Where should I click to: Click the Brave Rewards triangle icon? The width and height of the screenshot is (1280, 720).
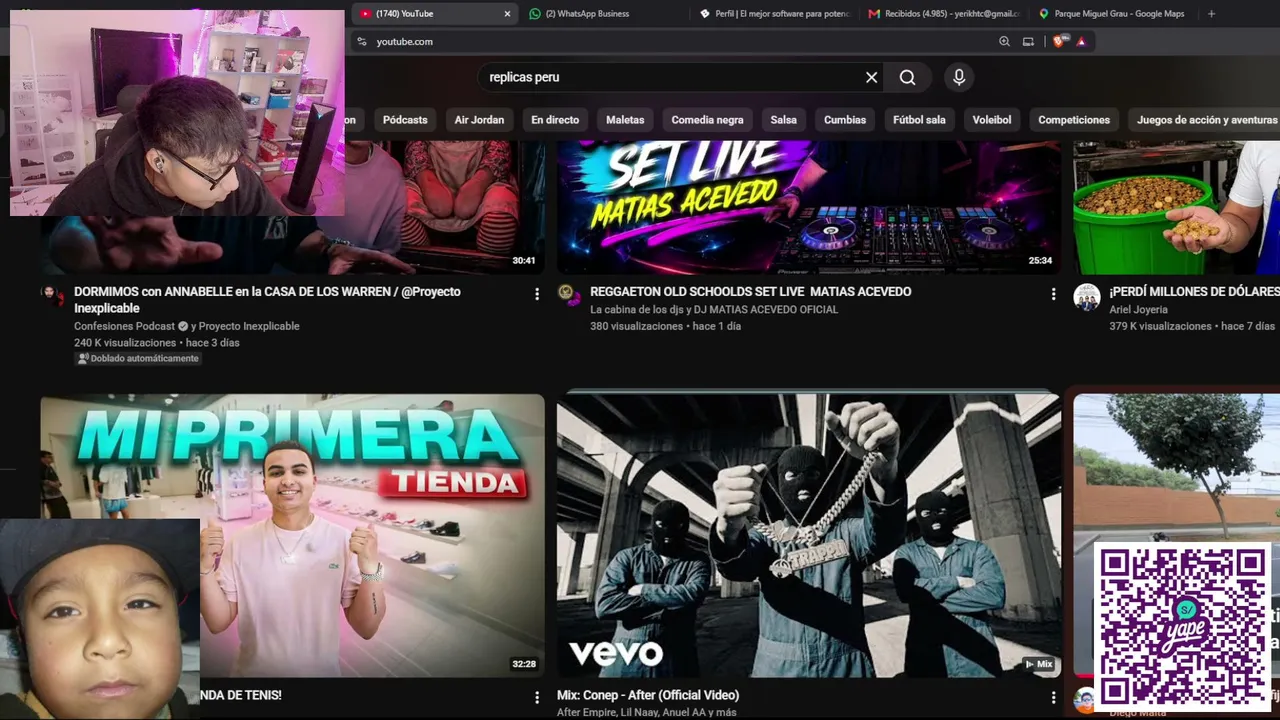point(1081,41)
